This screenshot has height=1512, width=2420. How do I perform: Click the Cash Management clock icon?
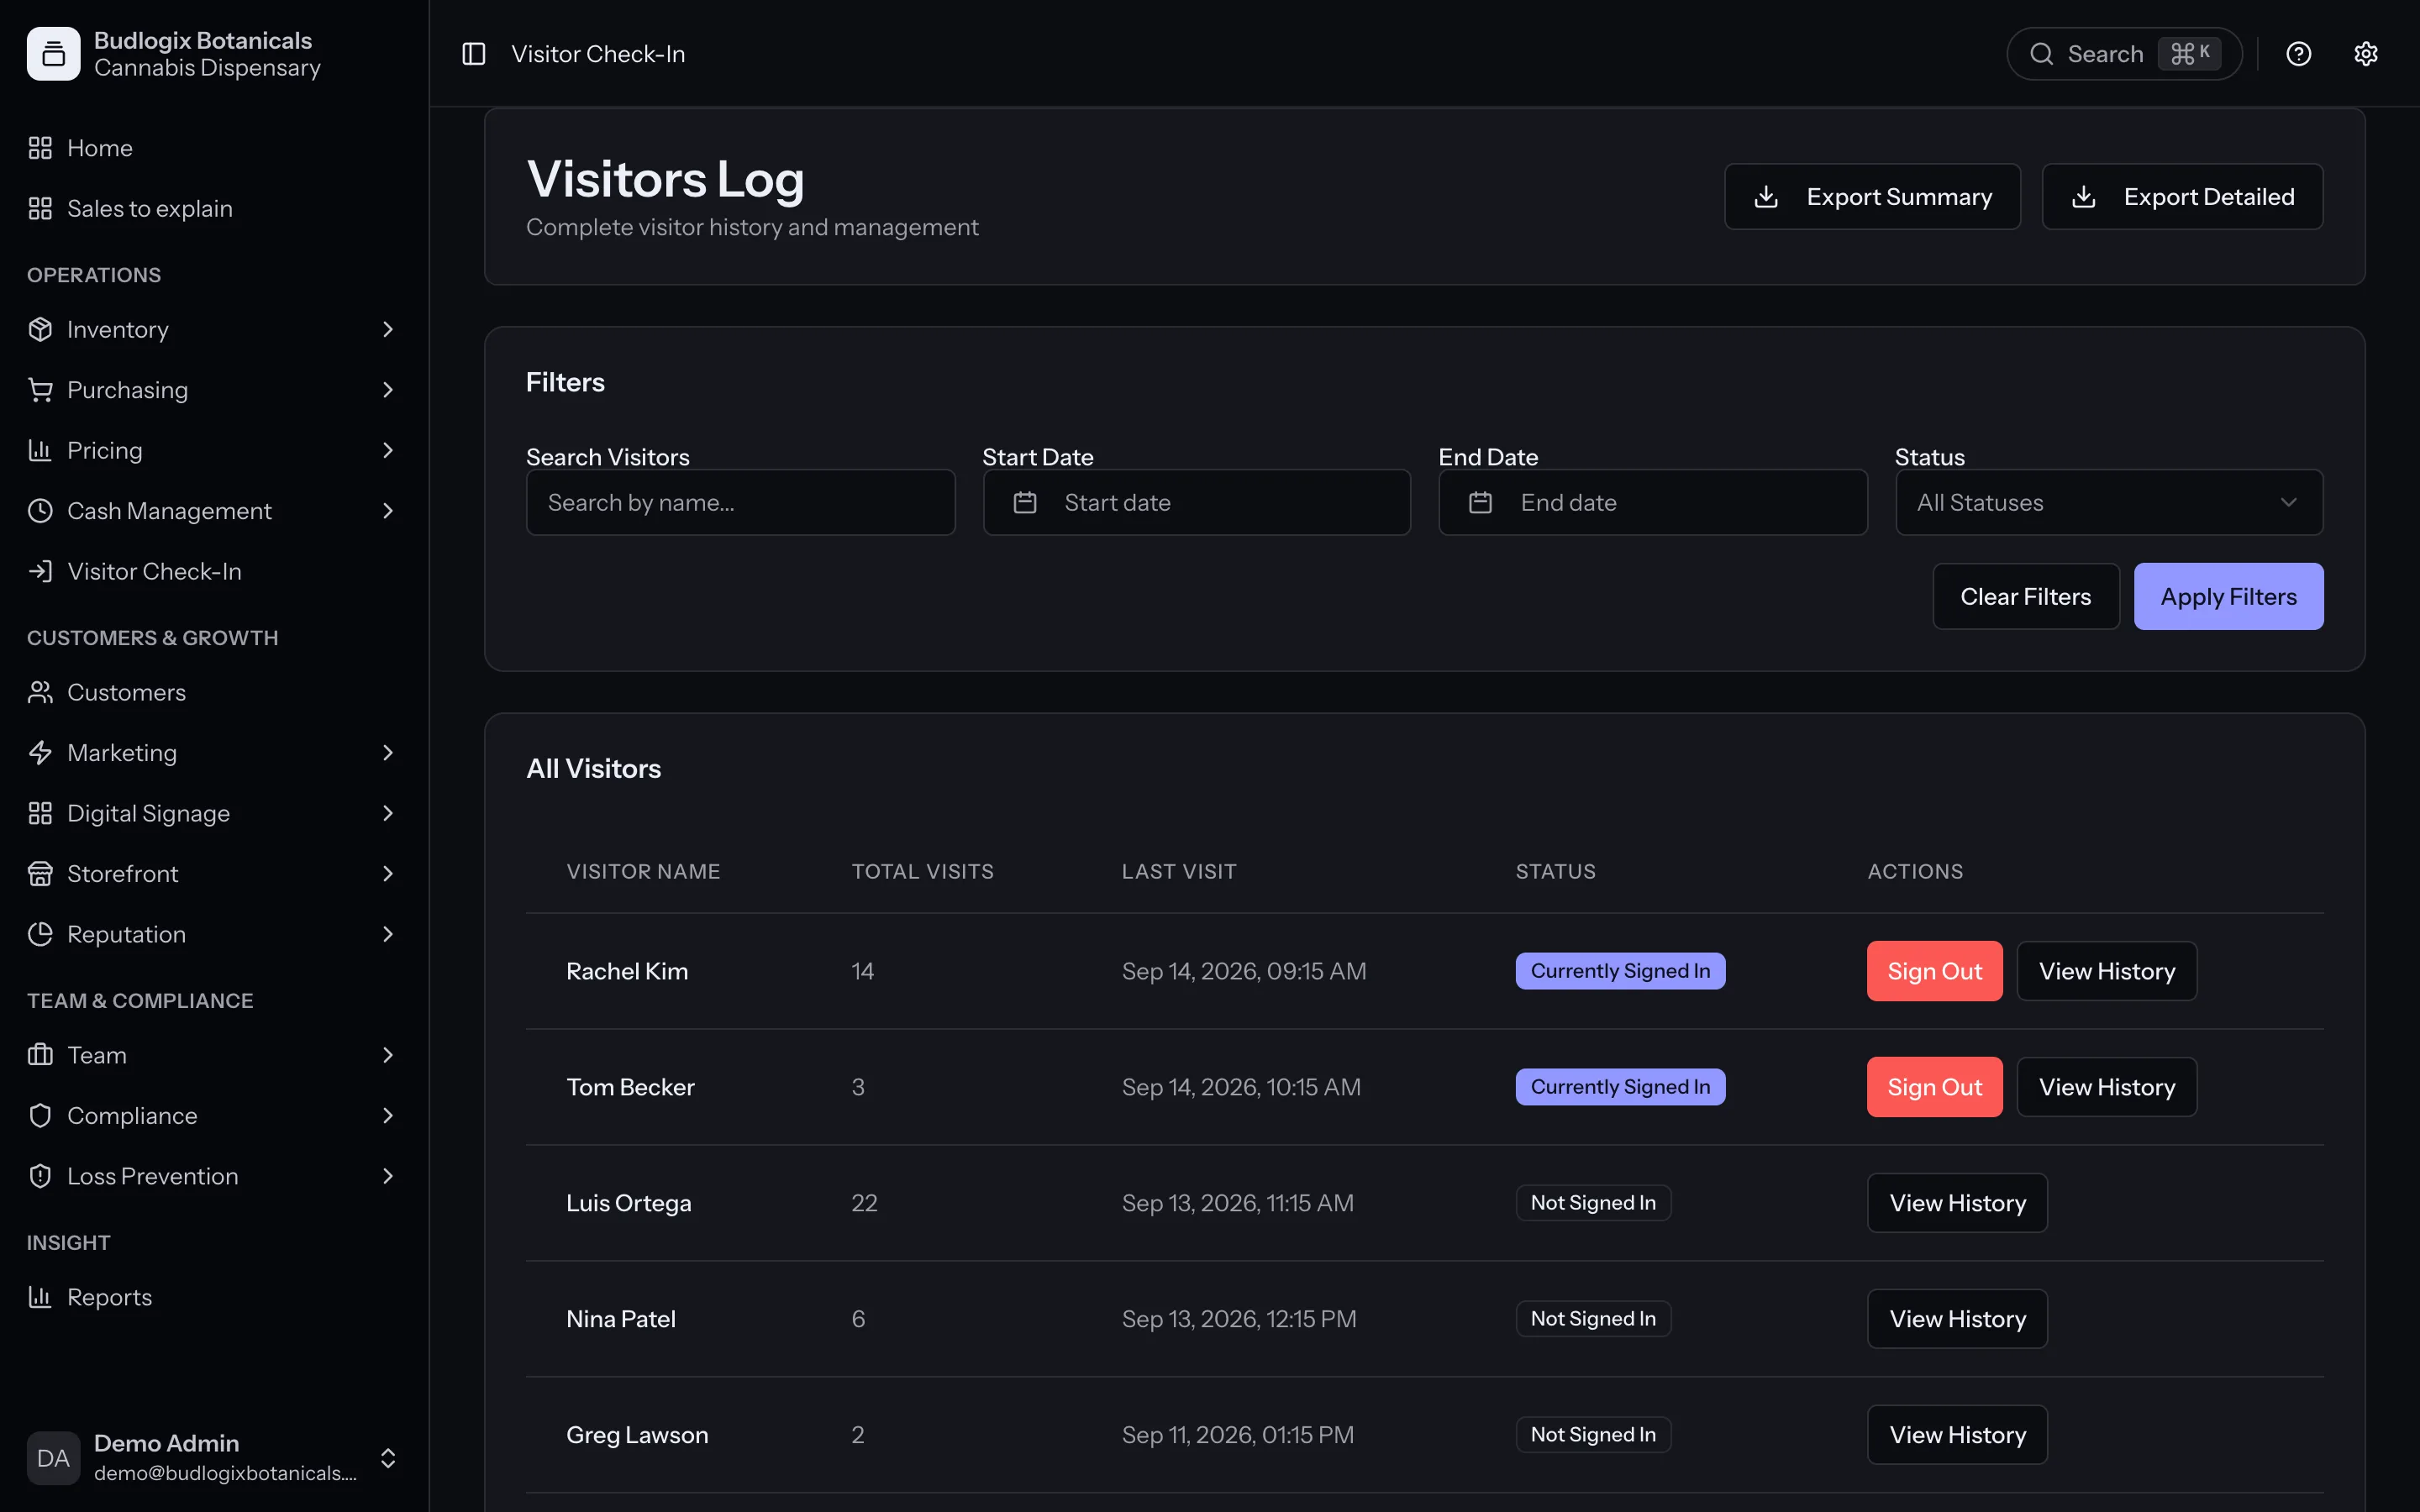(x=40, y=511)
